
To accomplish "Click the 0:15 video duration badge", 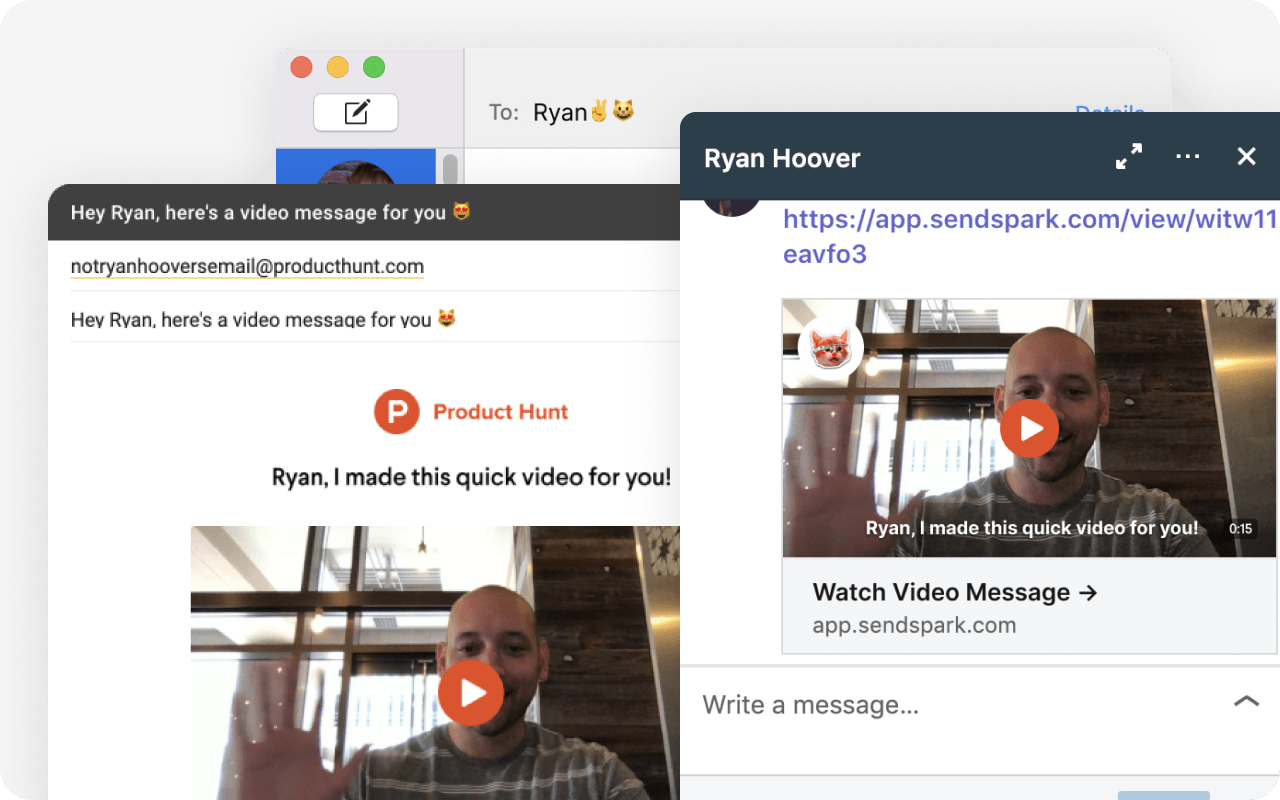I will (x=1240, y=528).
